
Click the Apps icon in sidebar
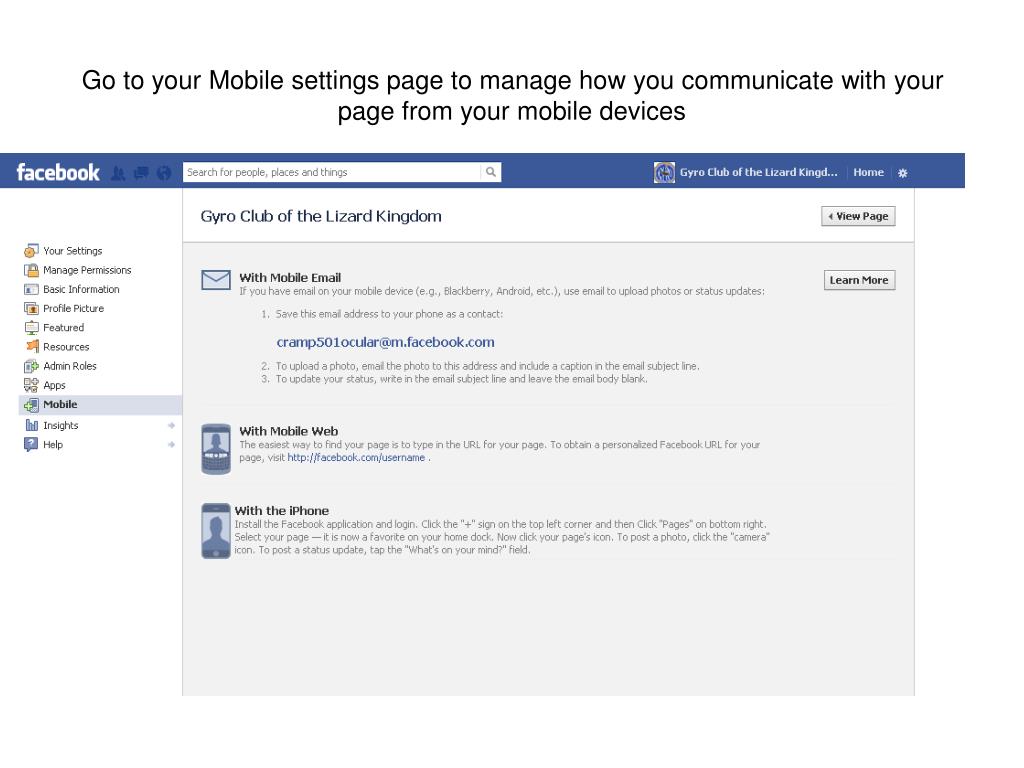coord(31,385)
